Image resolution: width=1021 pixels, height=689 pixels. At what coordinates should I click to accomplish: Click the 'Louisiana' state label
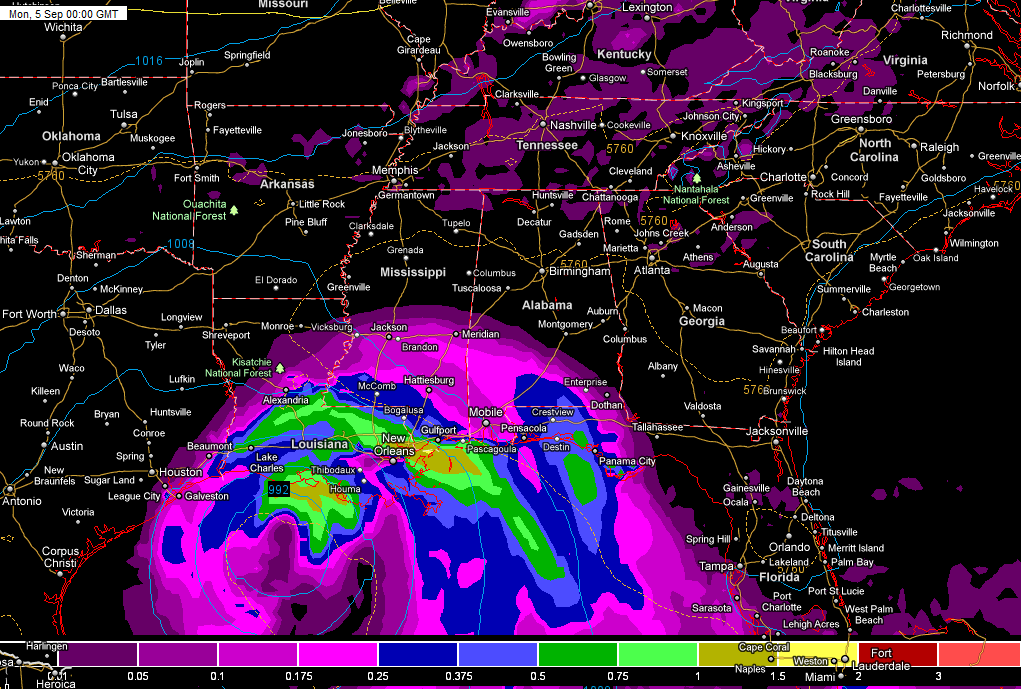tap(319, 444)
